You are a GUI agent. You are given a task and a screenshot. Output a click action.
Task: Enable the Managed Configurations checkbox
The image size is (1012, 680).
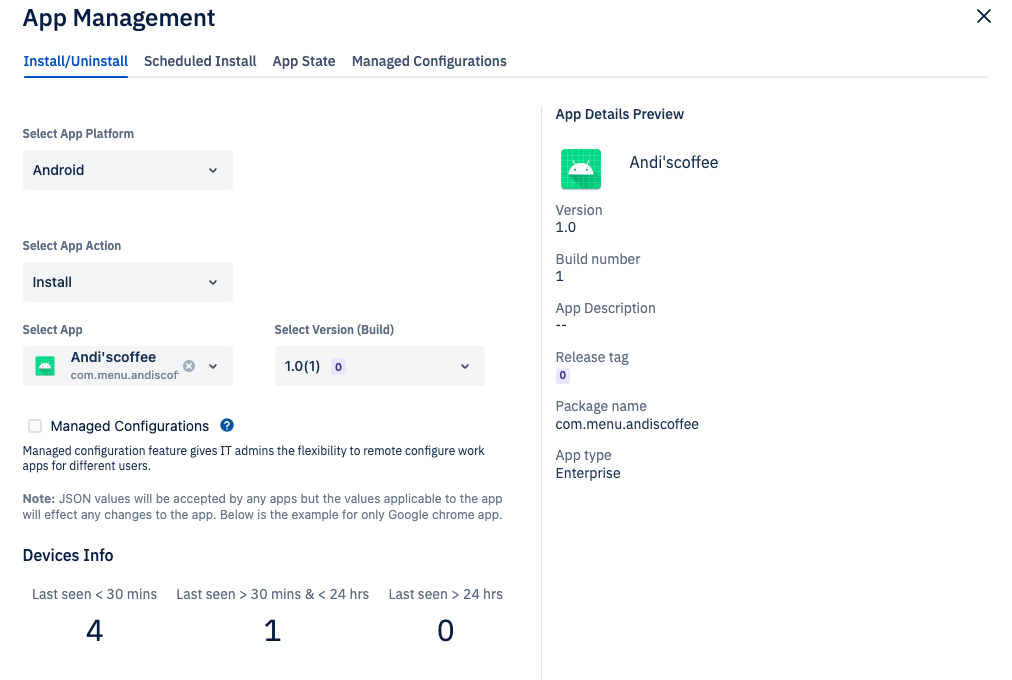(35, 425)
